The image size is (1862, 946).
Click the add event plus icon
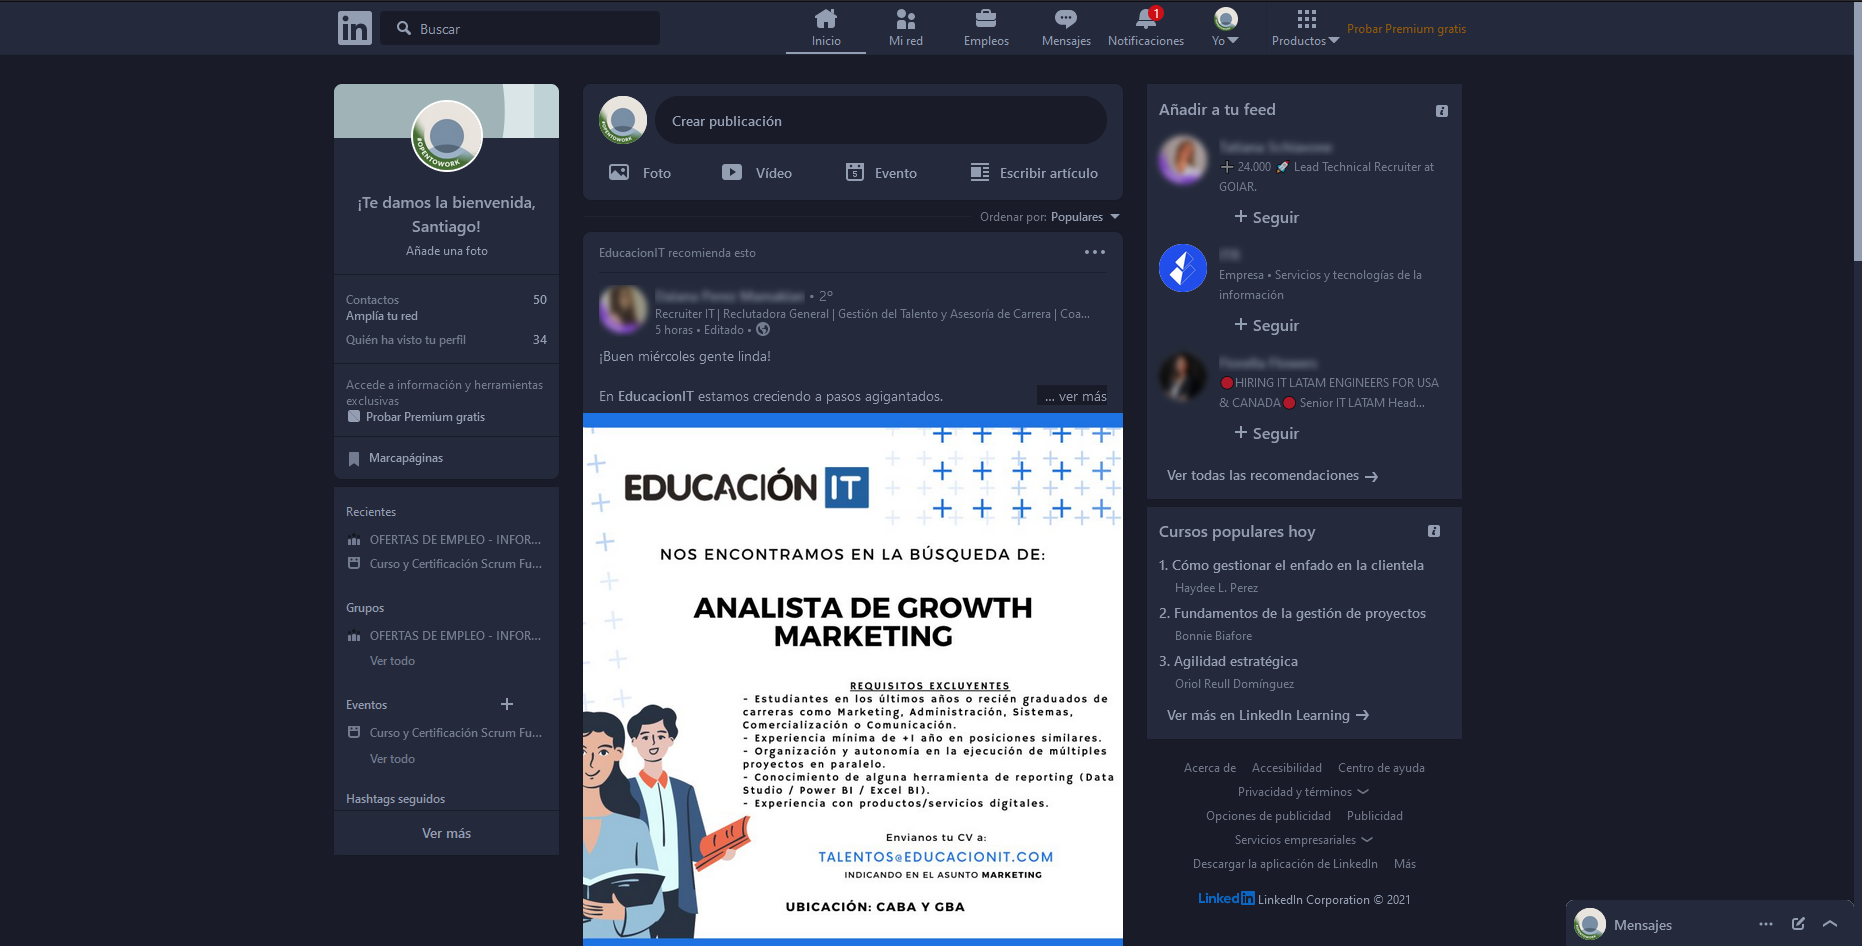pyautogui.click(x=507, y=704)
